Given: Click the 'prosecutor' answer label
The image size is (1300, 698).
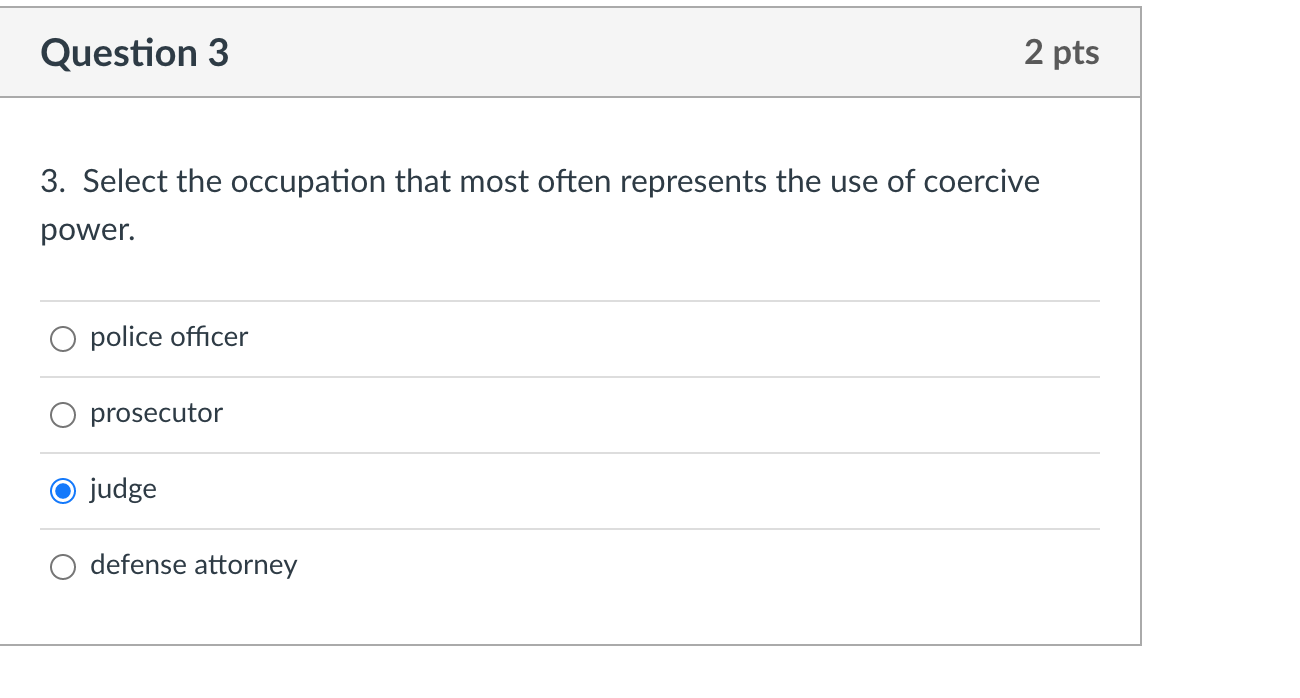Looking at the screenshot, I should tap(156, 413).
